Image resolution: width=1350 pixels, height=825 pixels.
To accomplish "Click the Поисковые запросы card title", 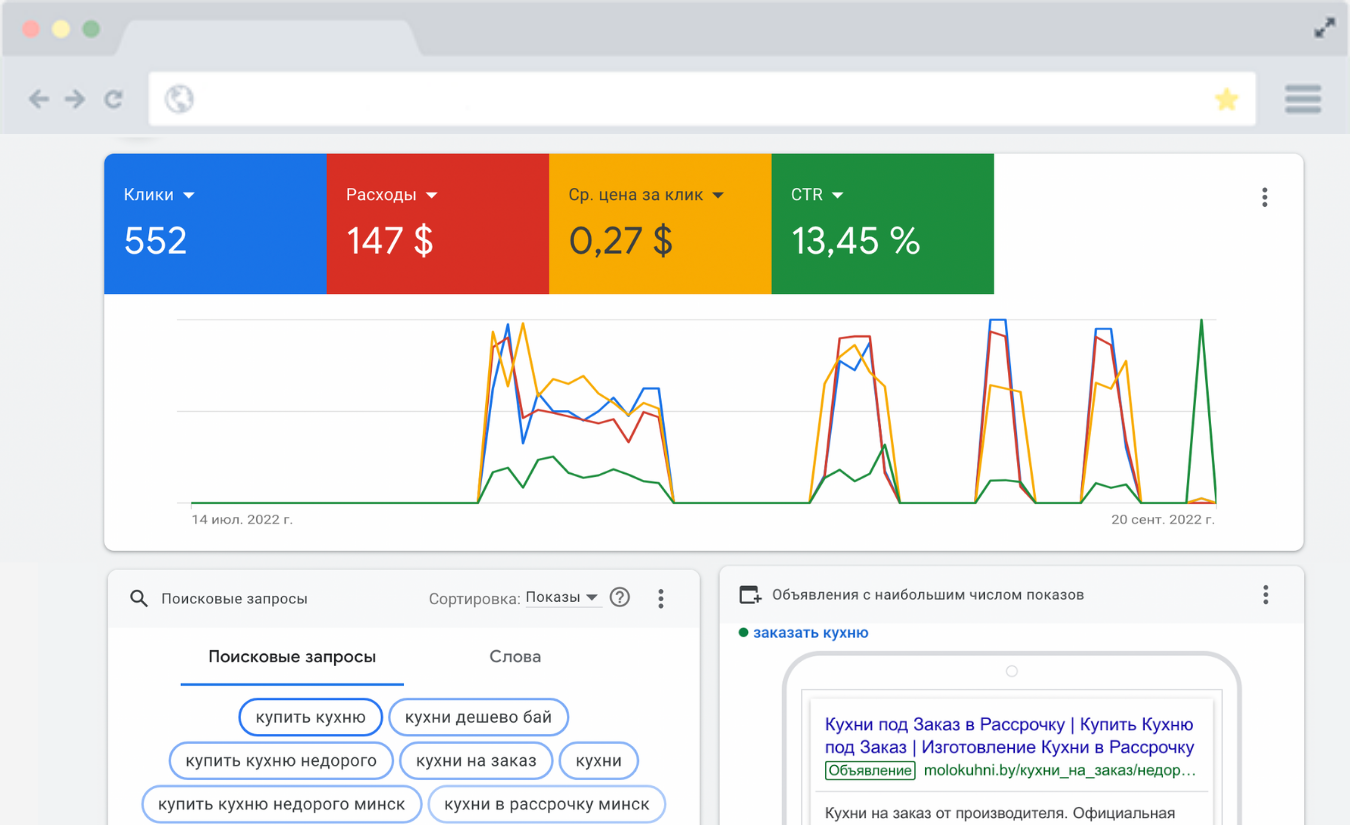I will point(234,599).
